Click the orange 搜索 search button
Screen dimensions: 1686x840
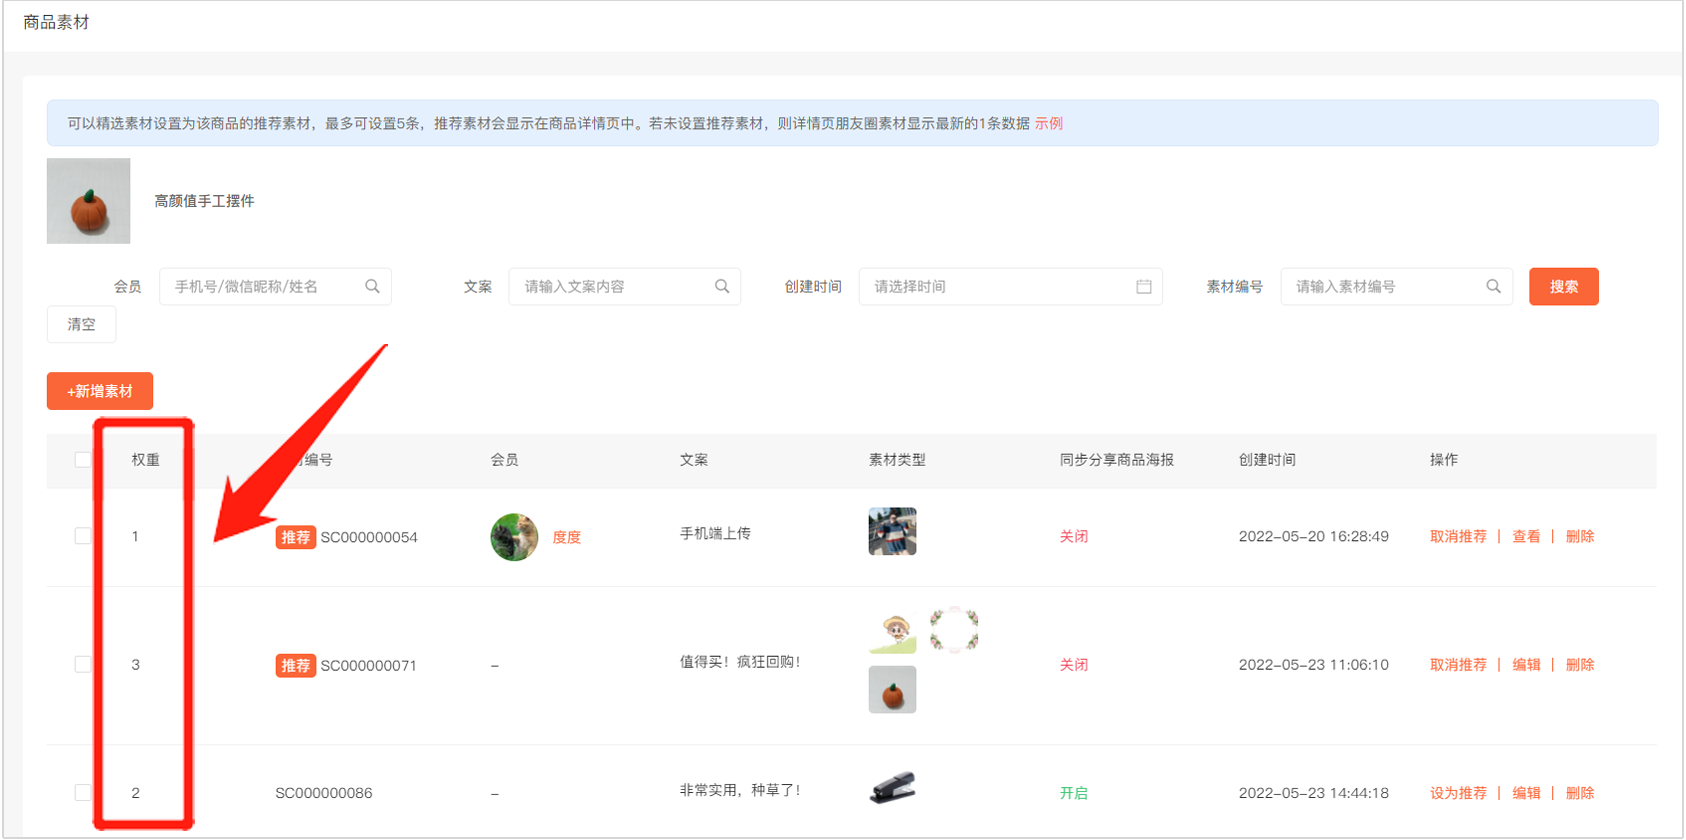1563,287
